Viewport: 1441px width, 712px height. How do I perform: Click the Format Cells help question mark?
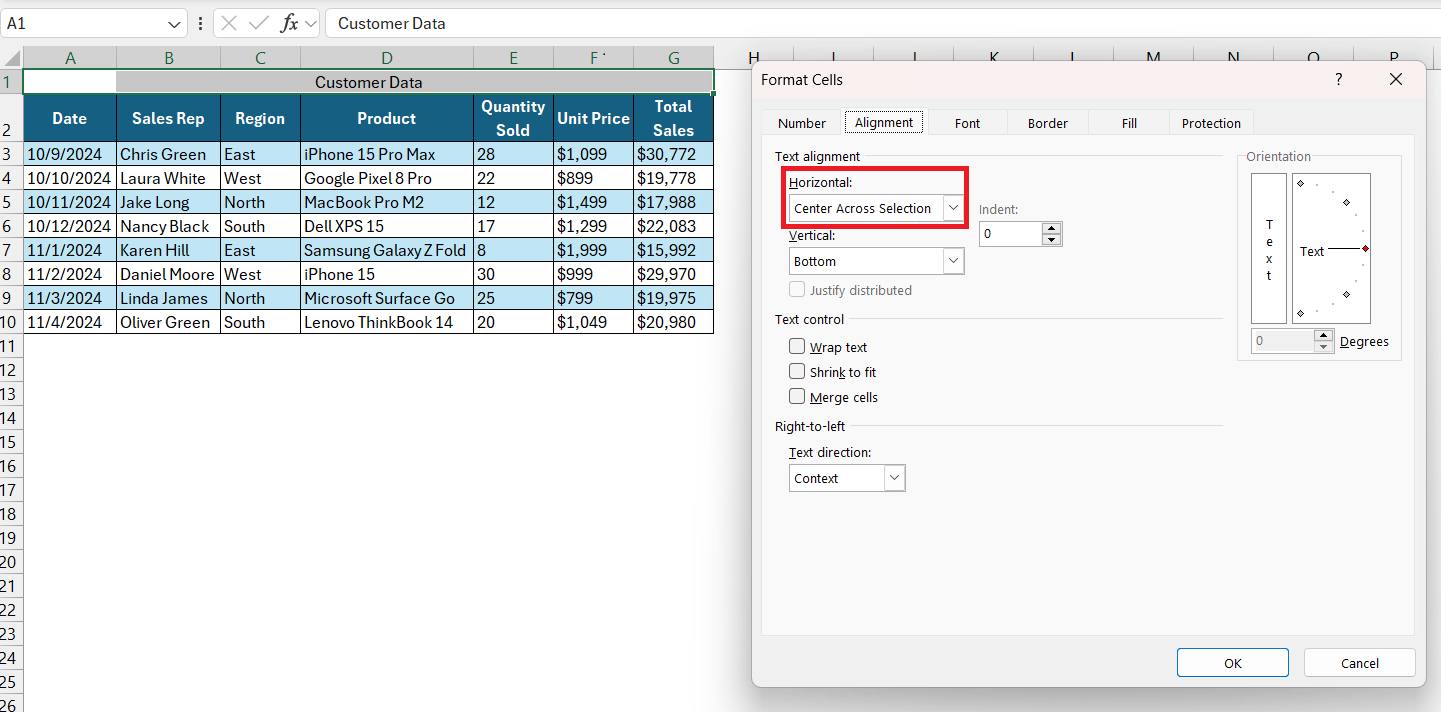1339,79
